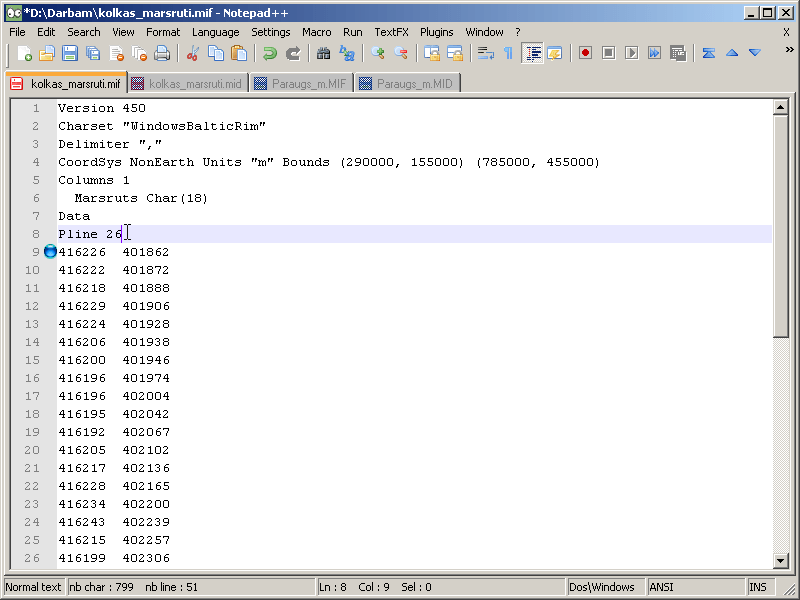Toggle synchronized horizontal scrolling icon

455,53
